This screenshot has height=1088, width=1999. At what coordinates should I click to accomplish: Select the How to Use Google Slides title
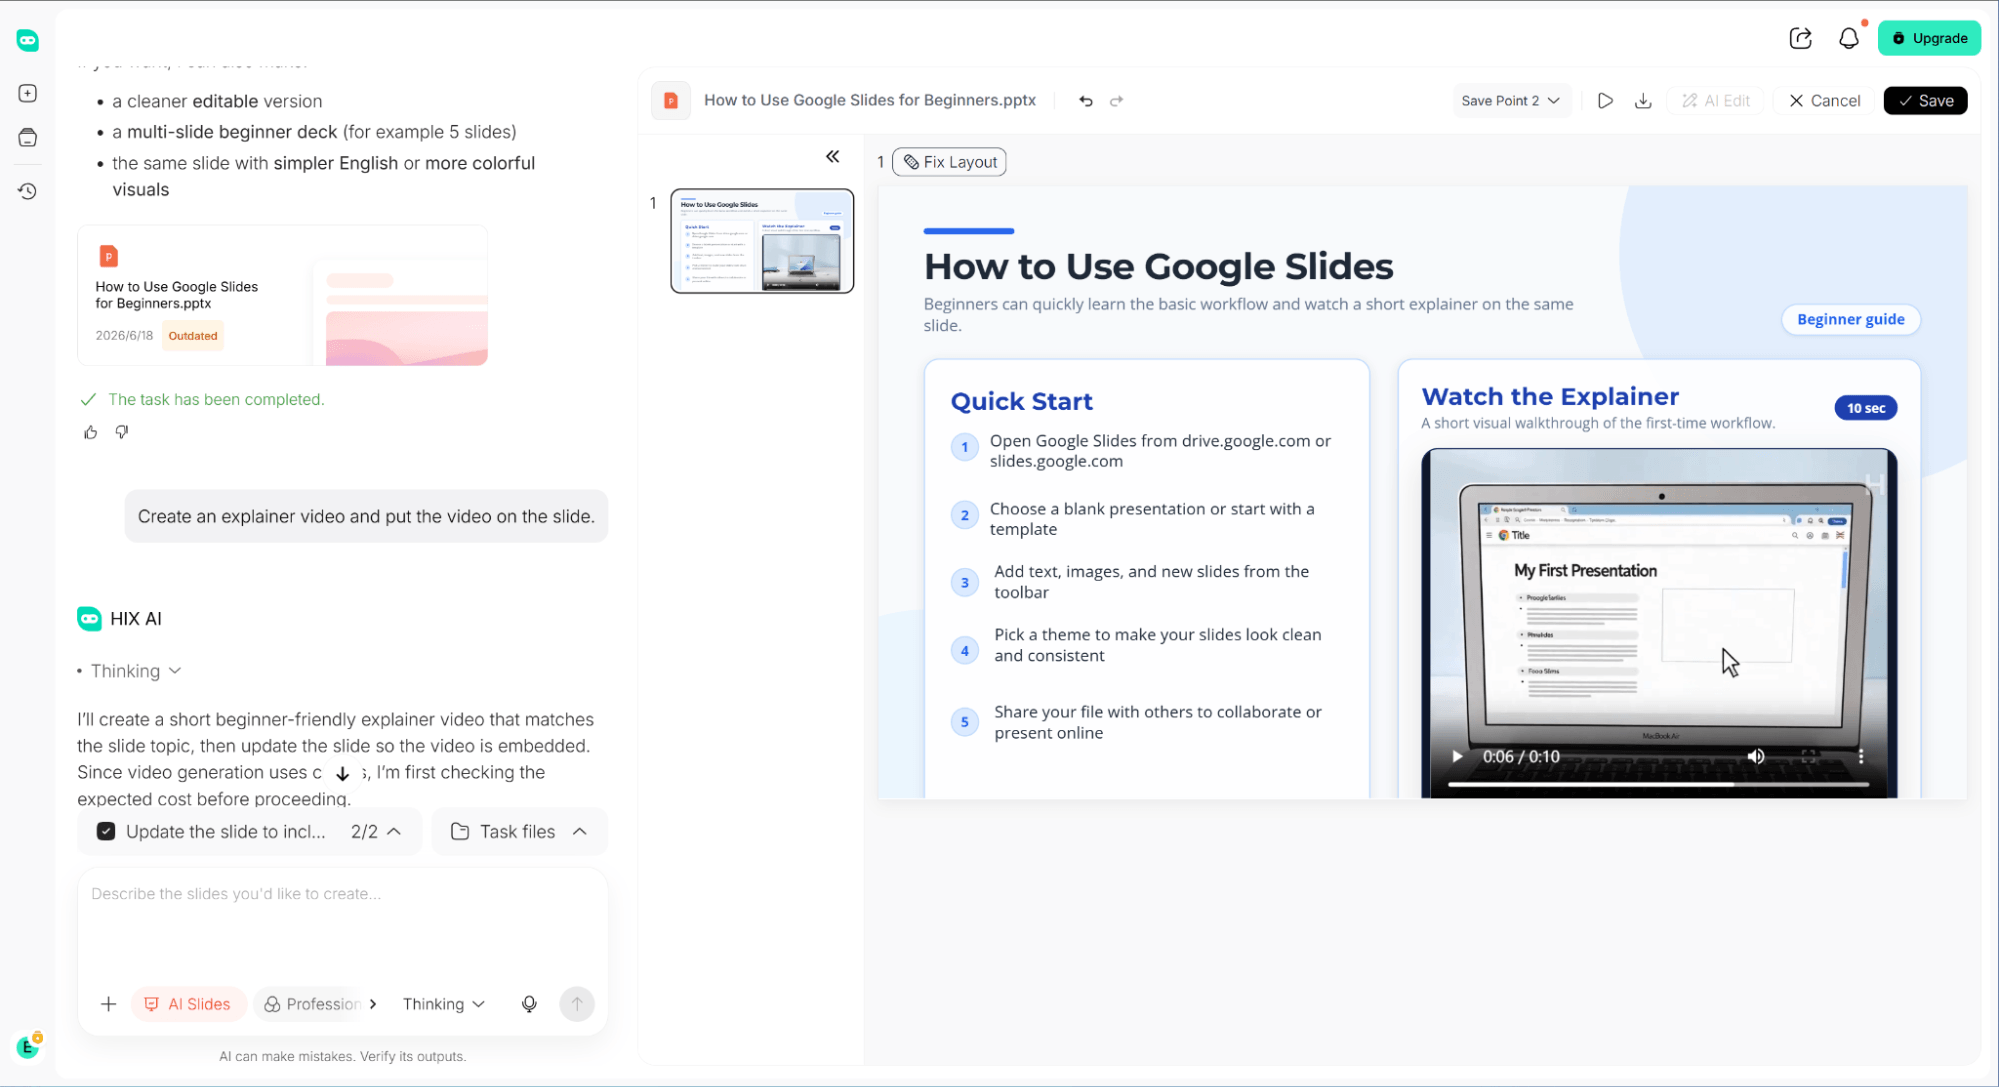[1158, 267]
